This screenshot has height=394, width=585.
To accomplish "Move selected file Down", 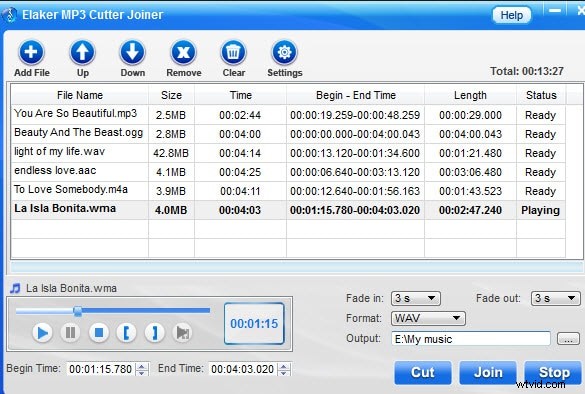I will pyautogui.click(x=132, y=52).
